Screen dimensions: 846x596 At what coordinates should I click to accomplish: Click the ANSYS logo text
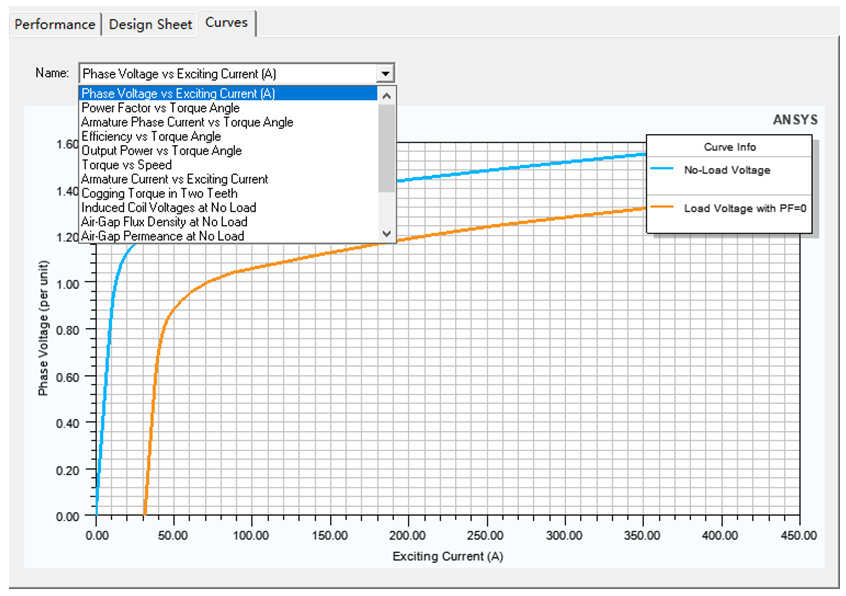pos(795,120)
